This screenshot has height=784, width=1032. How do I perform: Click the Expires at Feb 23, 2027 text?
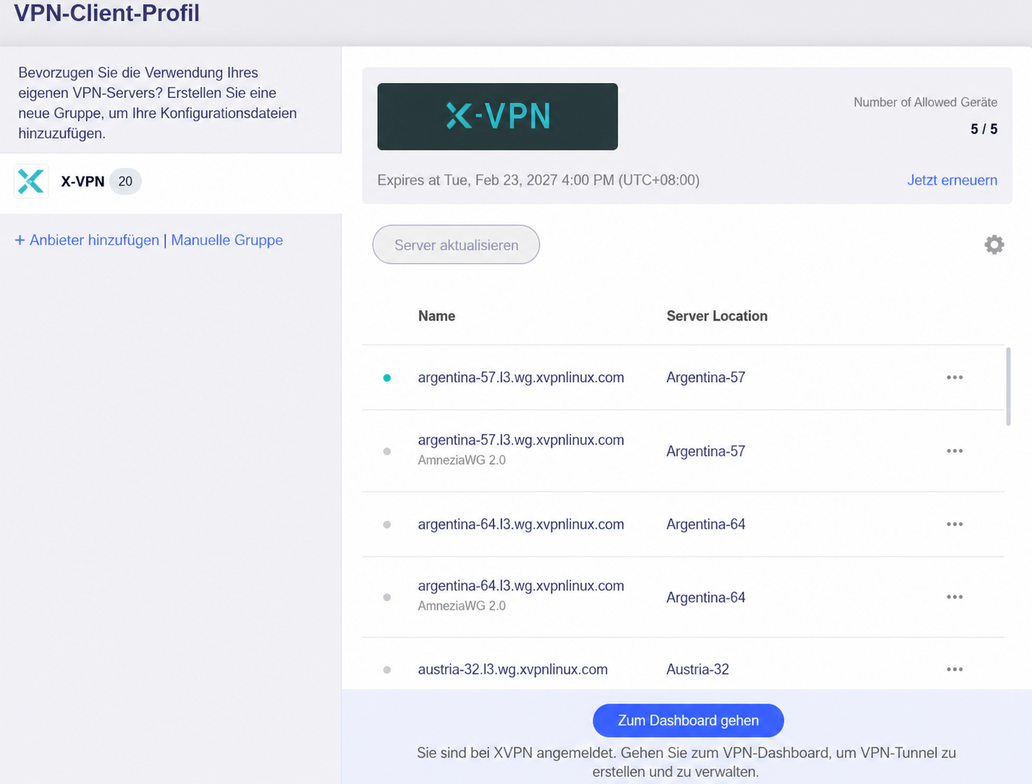click(538, 180)
